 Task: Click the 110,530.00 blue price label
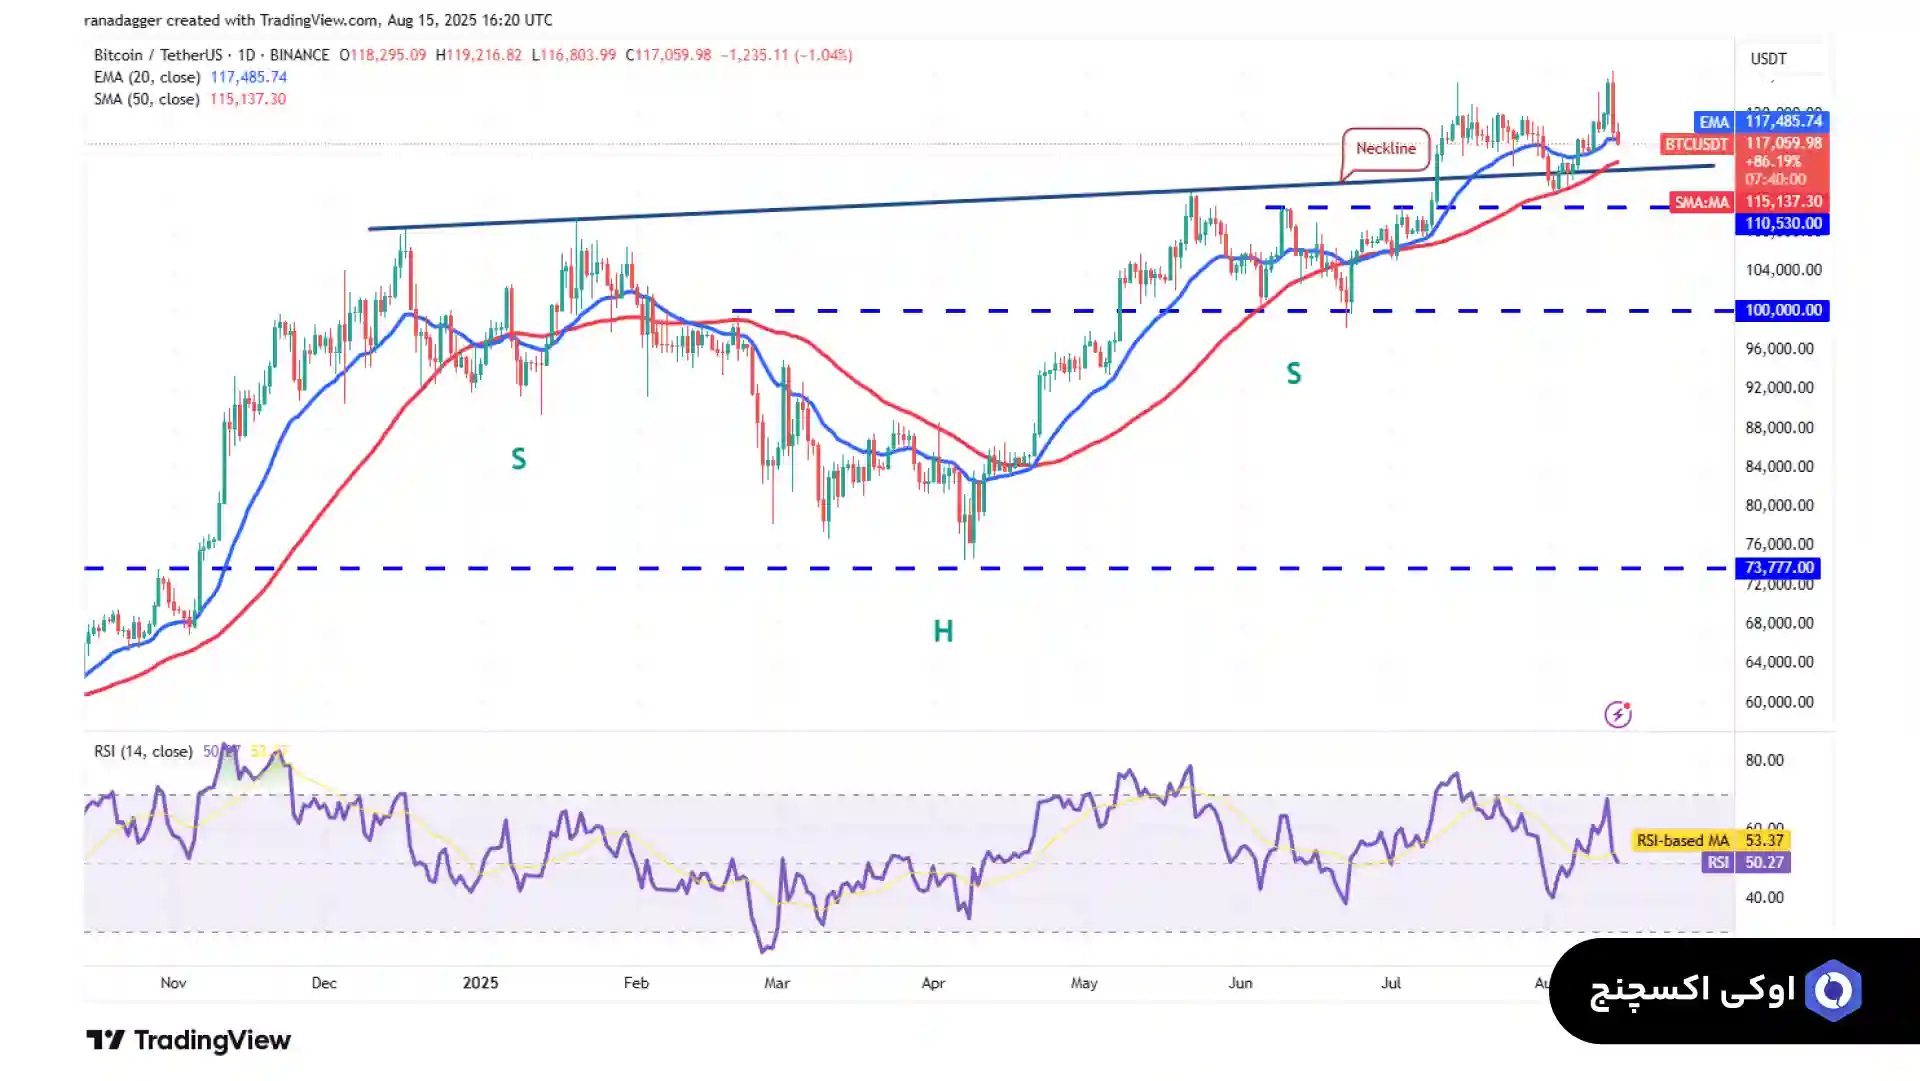(x=1783, y=224)
